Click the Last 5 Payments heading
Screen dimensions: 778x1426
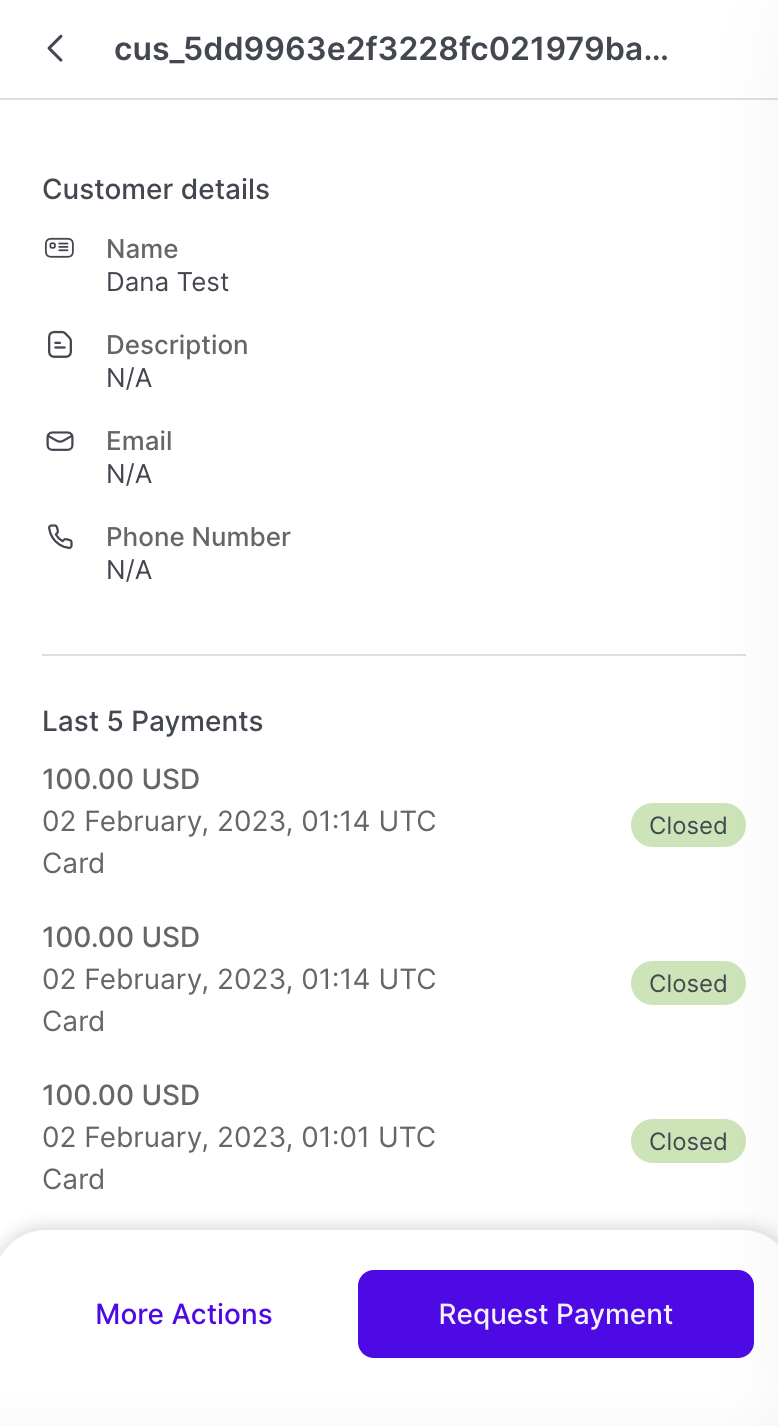coord(153,722)
